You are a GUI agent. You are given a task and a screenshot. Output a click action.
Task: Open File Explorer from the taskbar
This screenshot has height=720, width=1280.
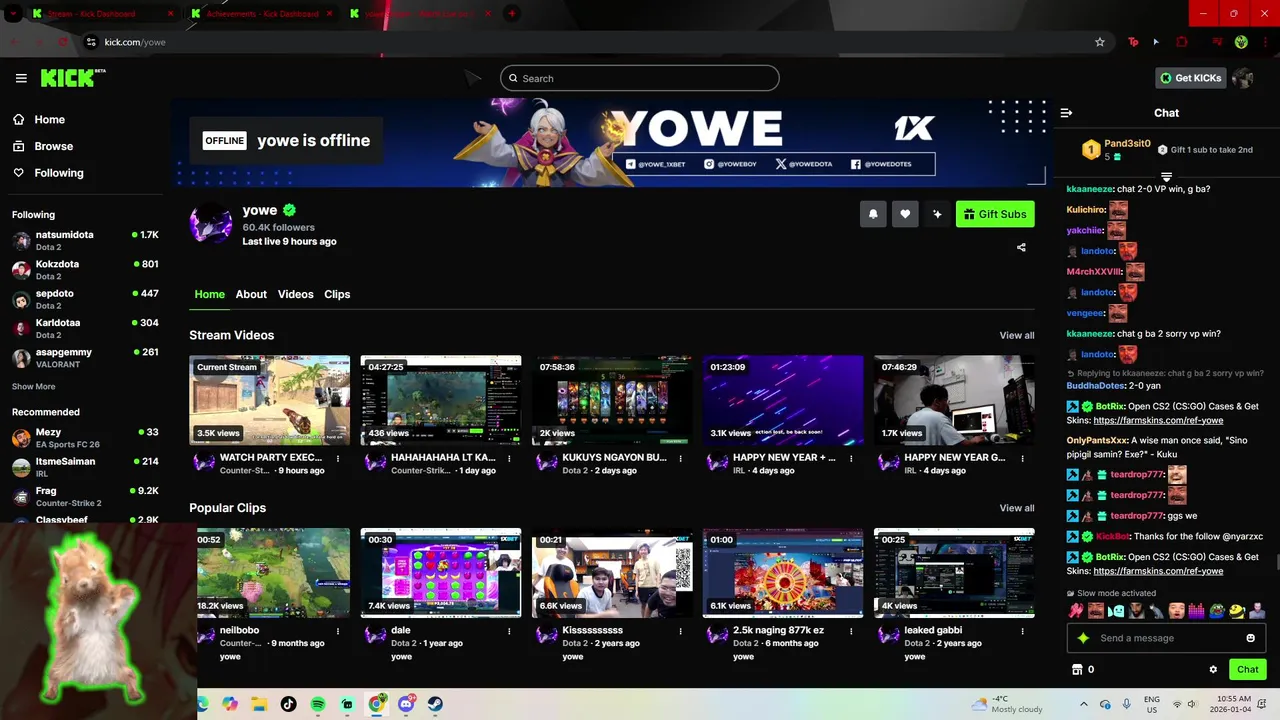(259, 704)
